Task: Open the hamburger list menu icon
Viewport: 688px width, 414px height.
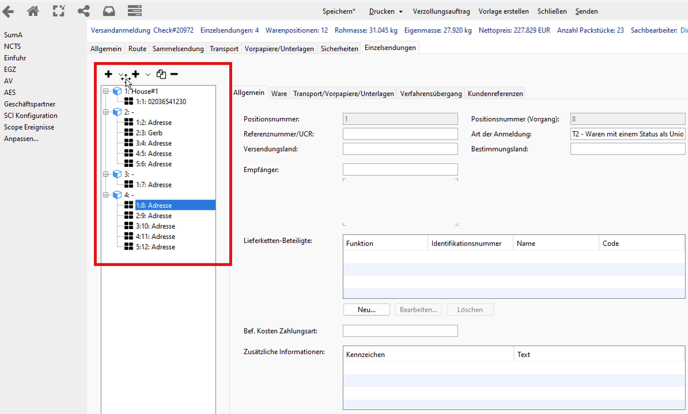Action: (x=135, y=11)
